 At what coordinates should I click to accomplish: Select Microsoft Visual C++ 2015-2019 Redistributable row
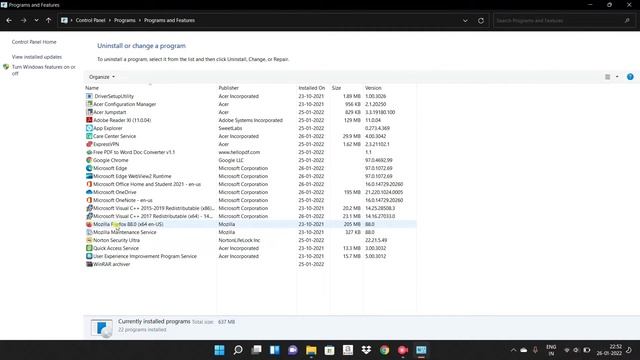250,208
